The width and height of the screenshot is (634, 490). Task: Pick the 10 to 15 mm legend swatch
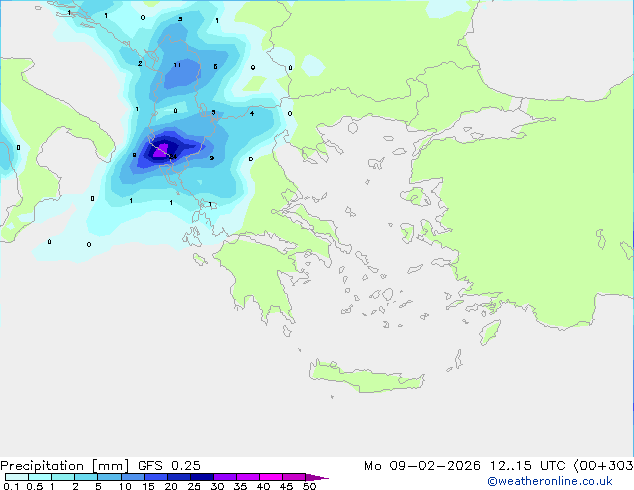pos(132,477)
